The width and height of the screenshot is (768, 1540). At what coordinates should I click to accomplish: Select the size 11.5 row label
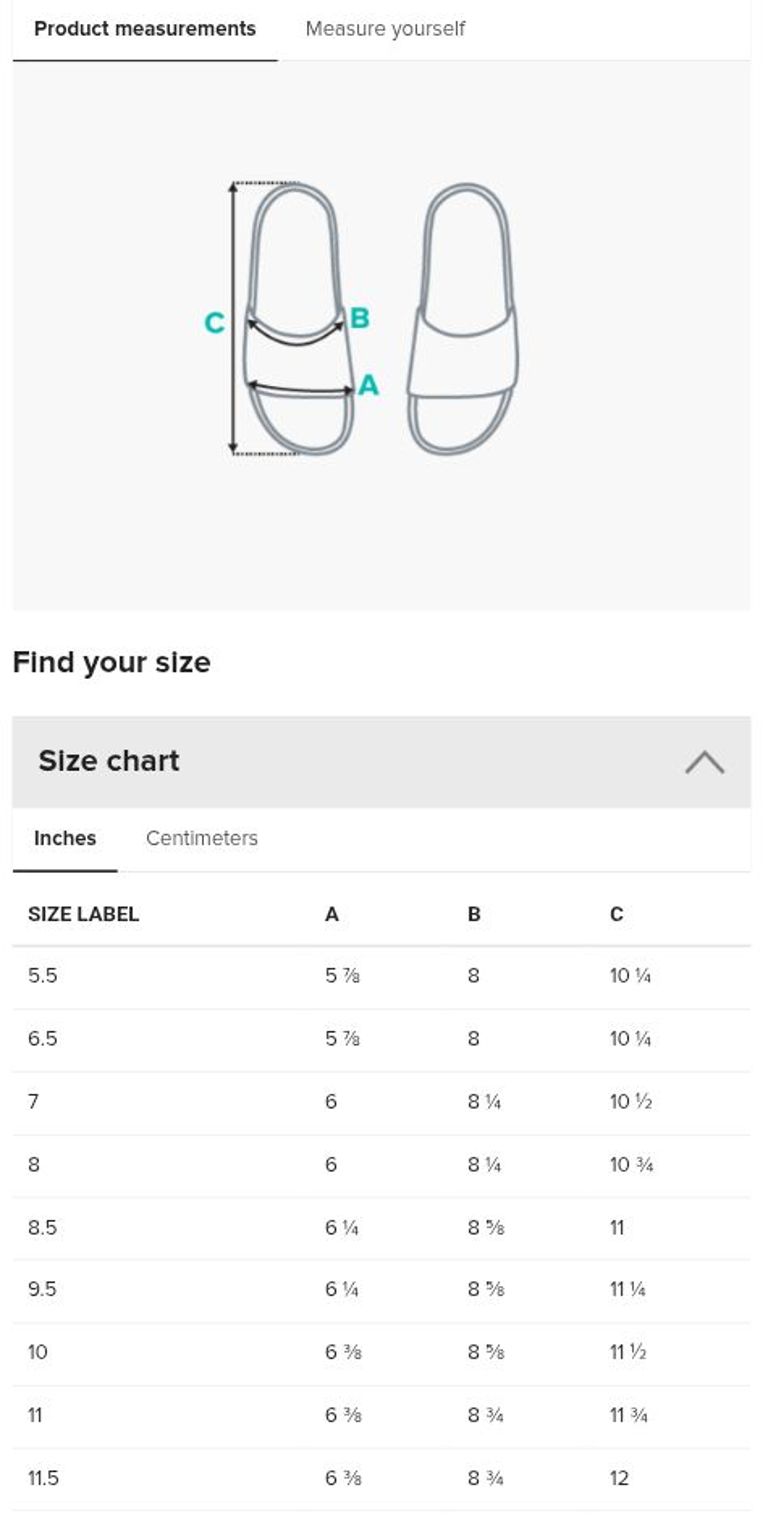pyautogui.click(x=43, y=1478)
